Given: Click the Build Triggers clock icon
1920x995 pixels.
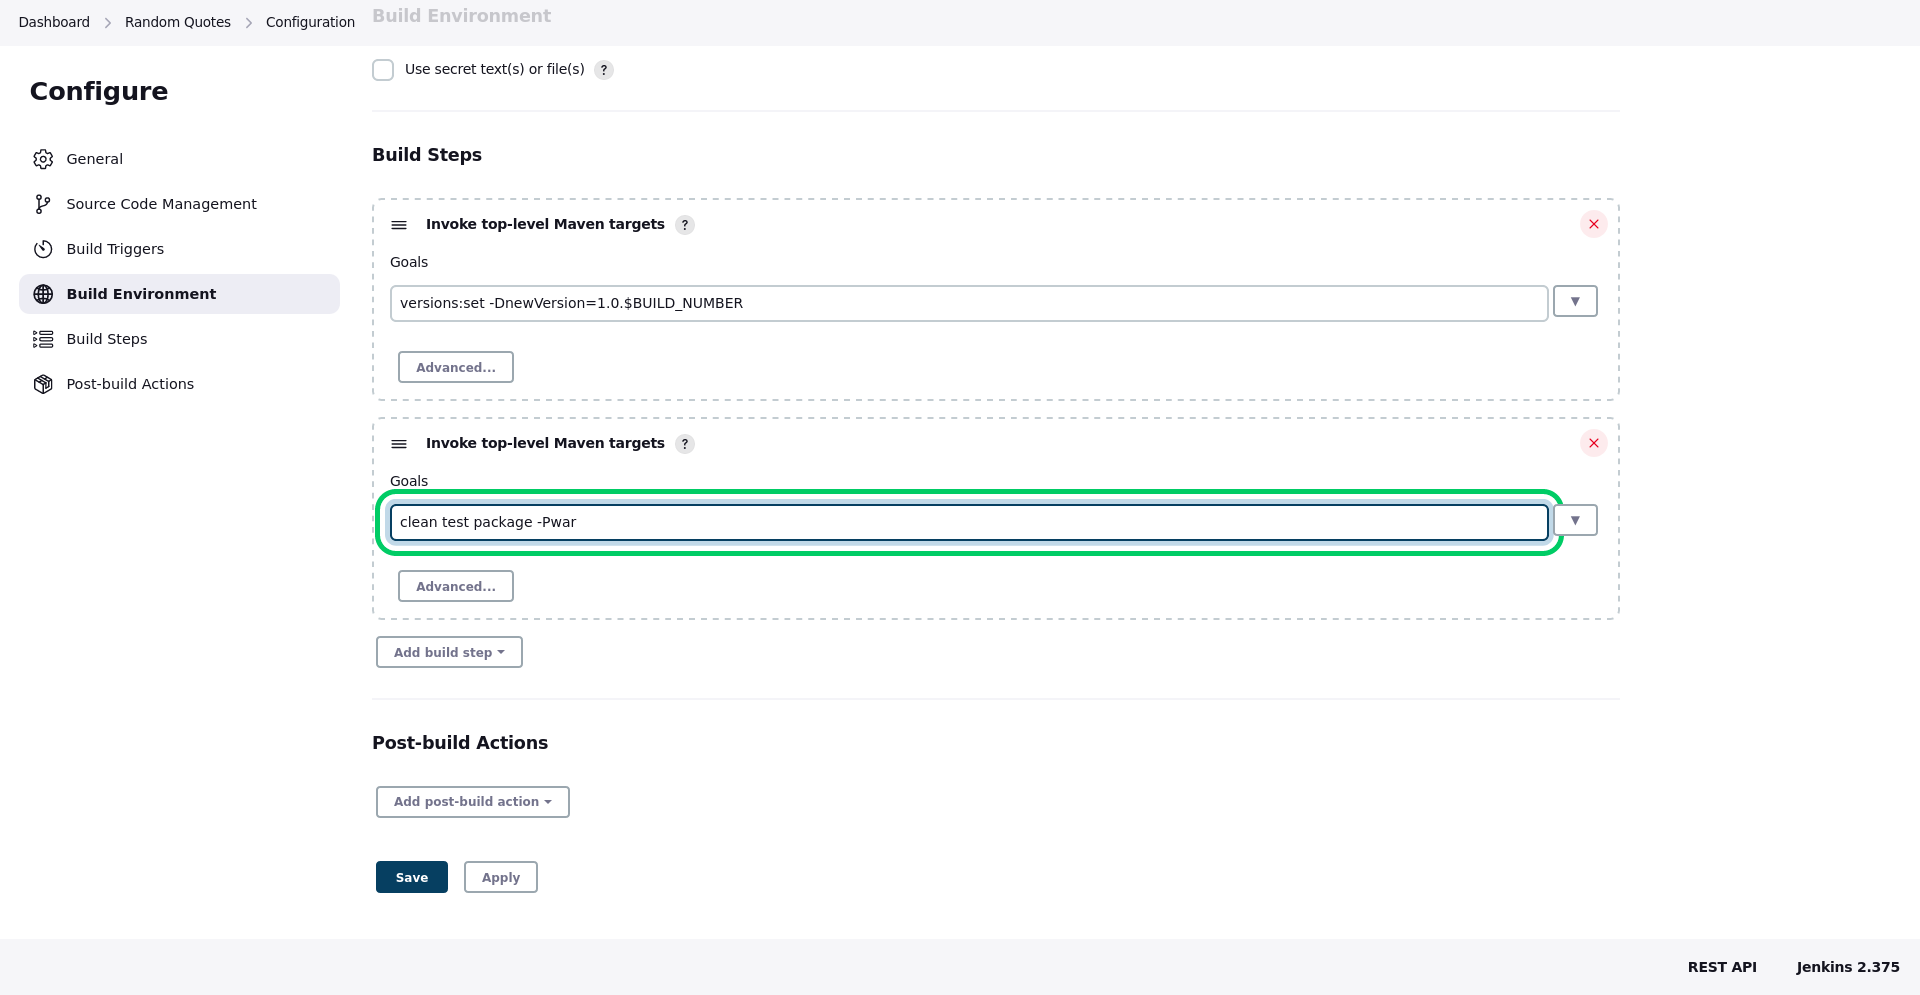Looking at the screenshot, I should coord(43,249).
